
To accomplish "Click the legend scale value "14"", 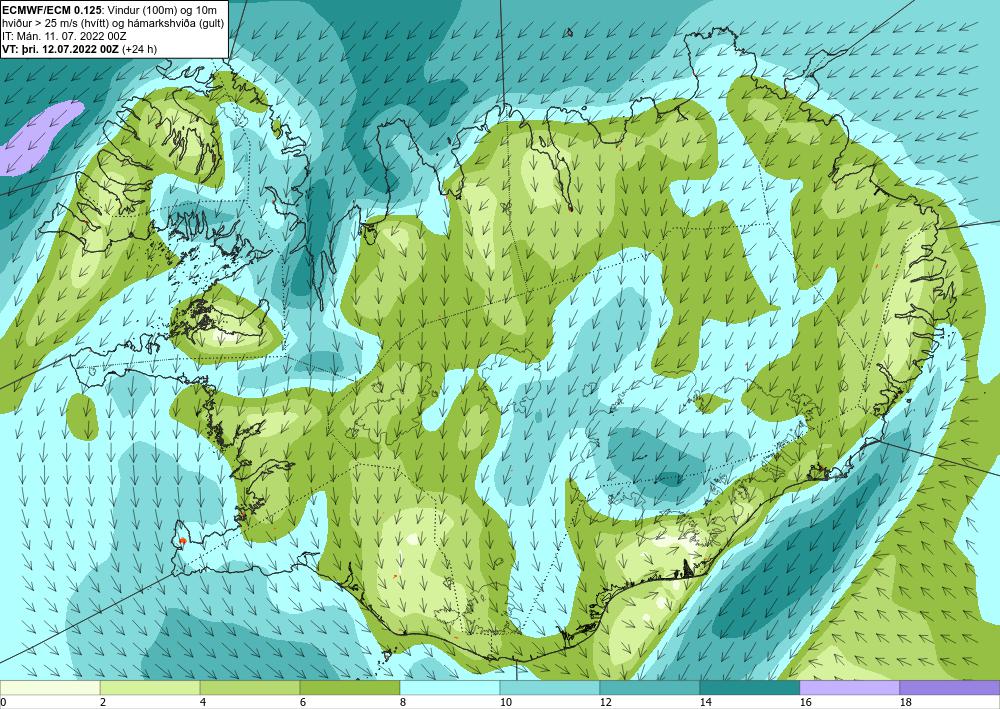I will [x=705, y=702].
